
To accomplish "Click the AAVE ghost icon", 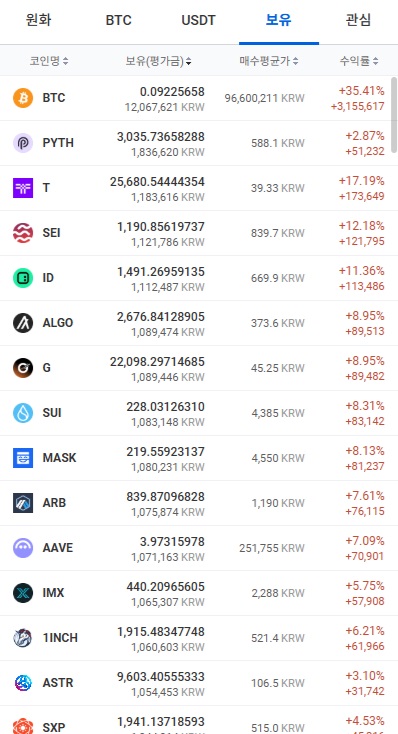I will click(x=23, y=548).
